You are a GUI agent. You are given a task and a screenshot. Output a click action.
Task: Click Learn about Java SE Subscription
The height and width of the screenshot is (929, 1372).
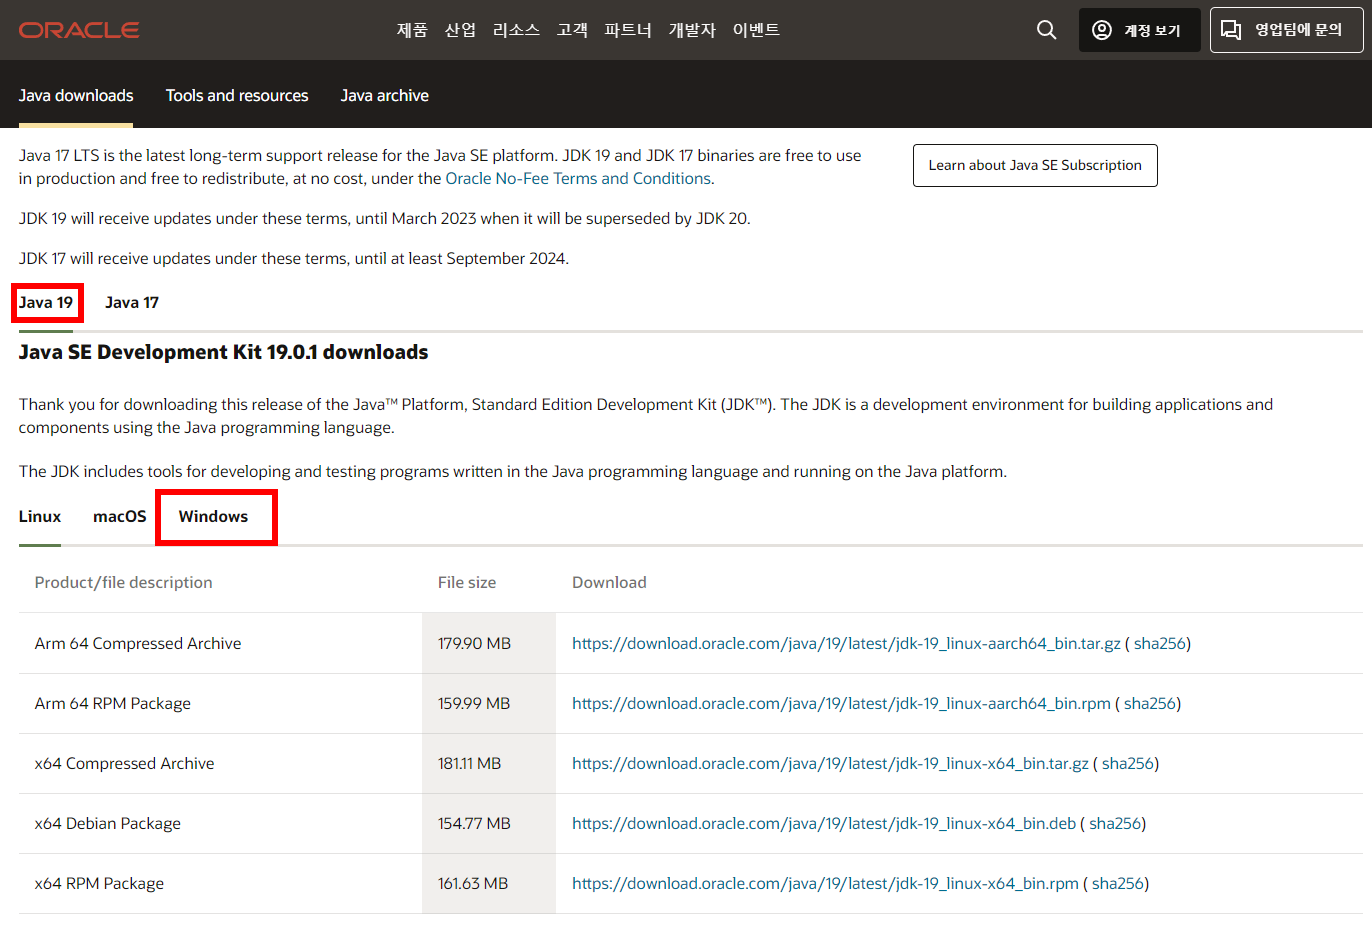tap(1035, 165)
